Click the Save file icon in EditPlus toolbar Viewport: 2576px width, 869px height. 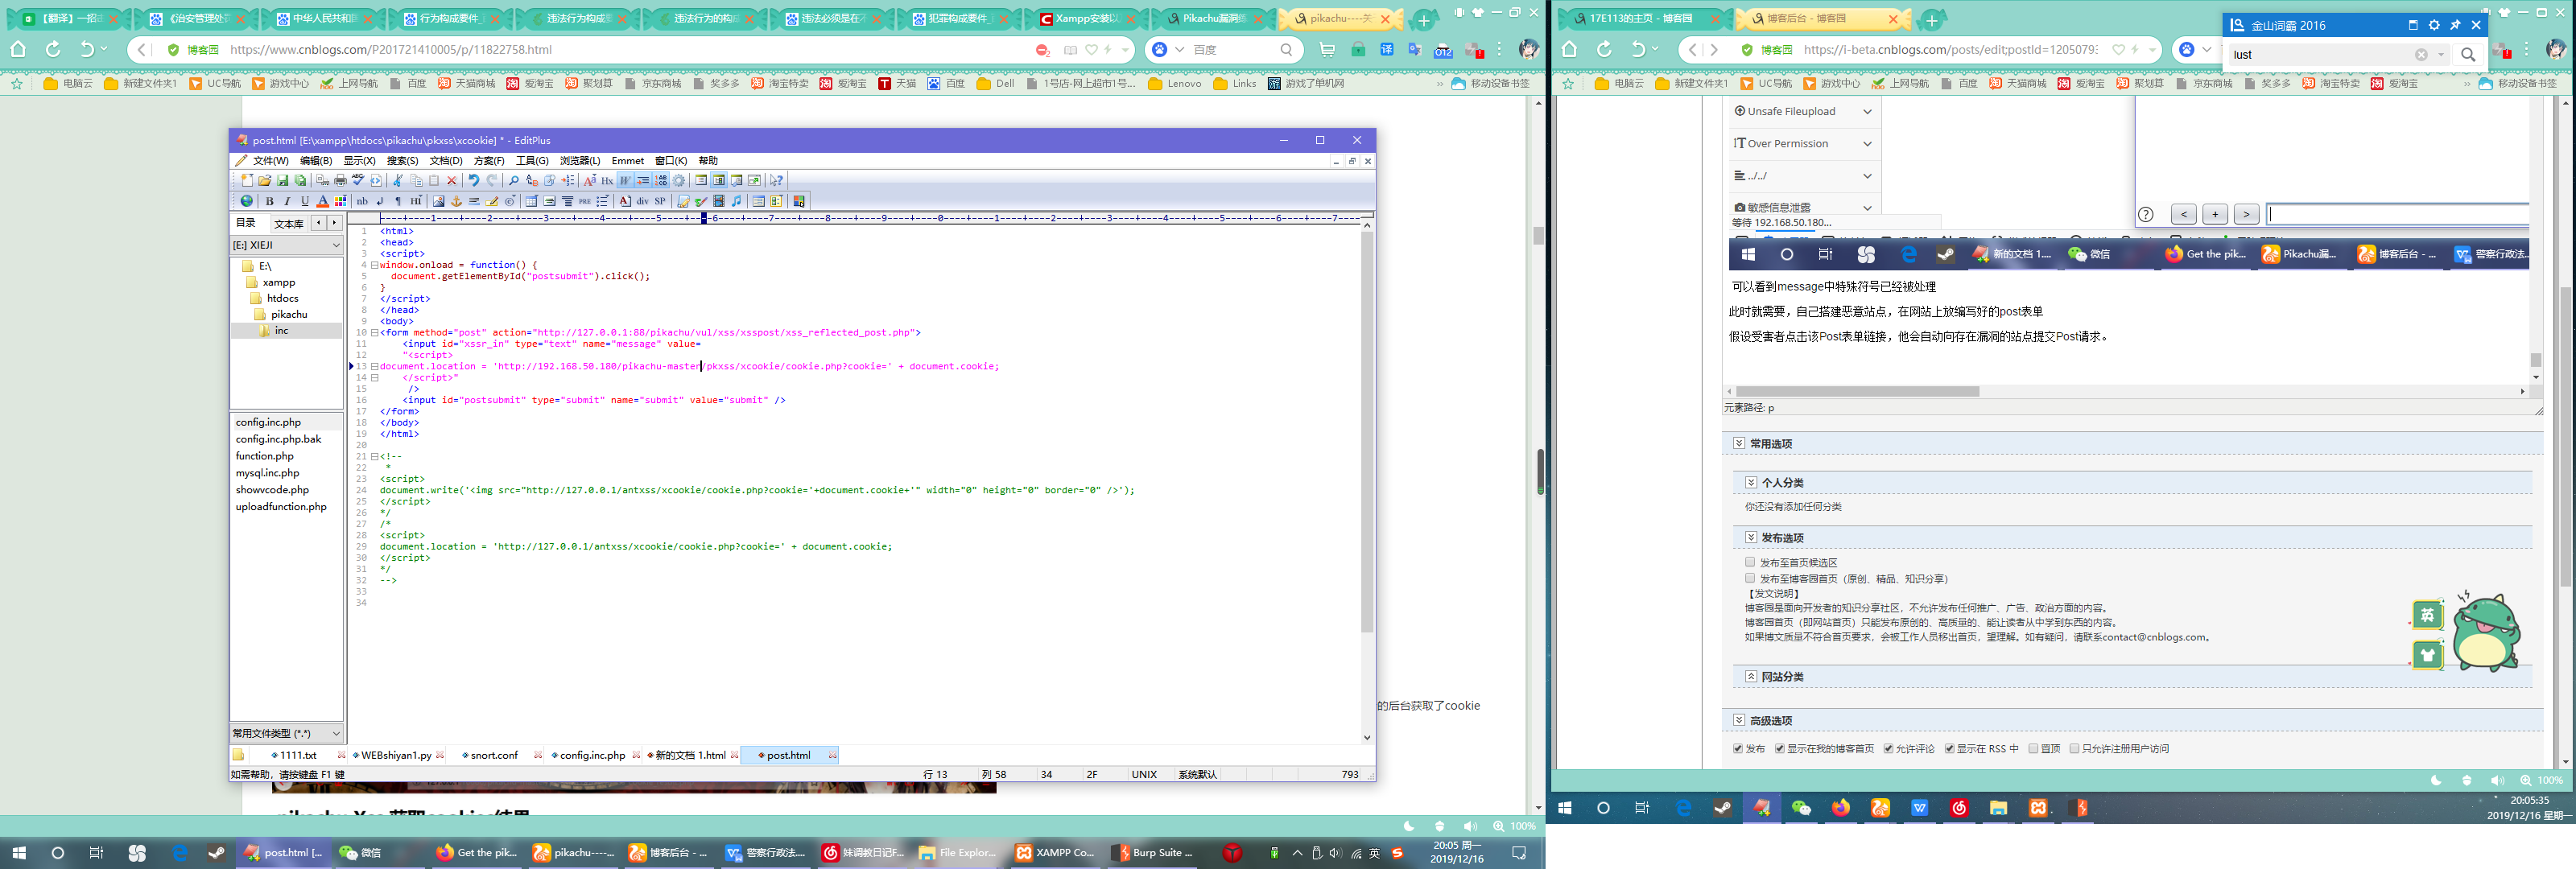283,181
